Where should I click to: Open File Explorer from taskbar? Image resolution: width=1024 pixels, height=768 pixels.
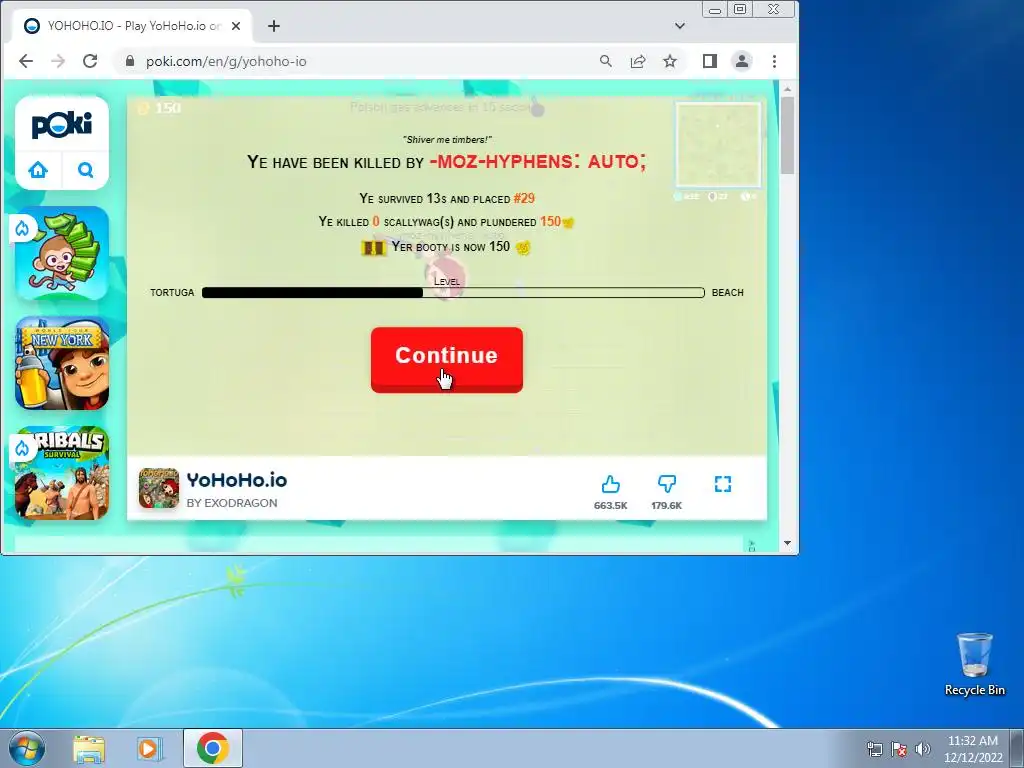[x=89, y=749]
